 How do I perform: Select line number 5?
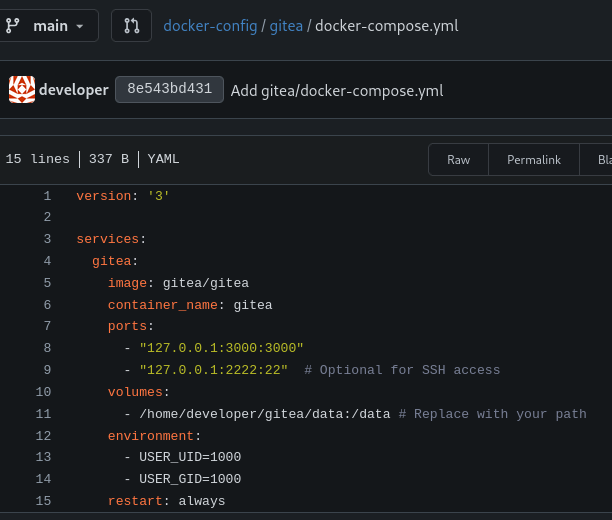(x=47, y=283)
